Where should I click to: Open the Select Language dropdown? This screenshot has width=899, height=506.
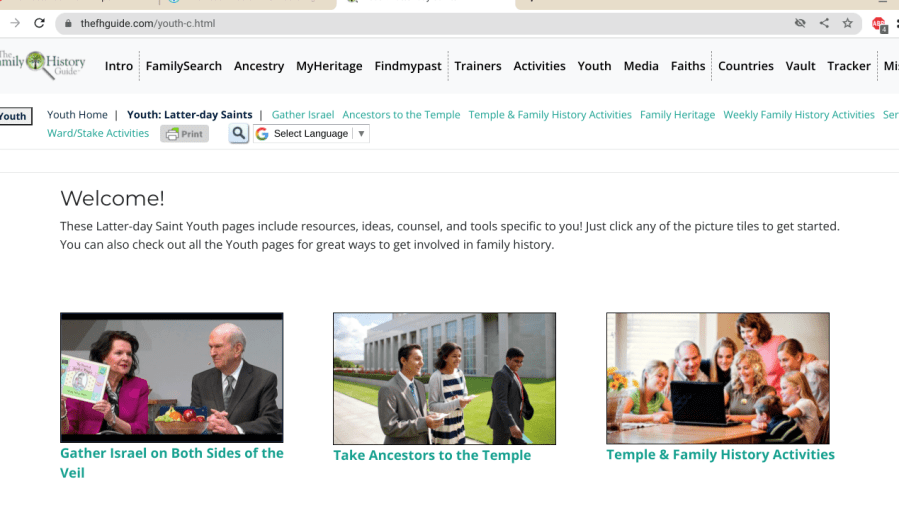(x=311, y=134)
